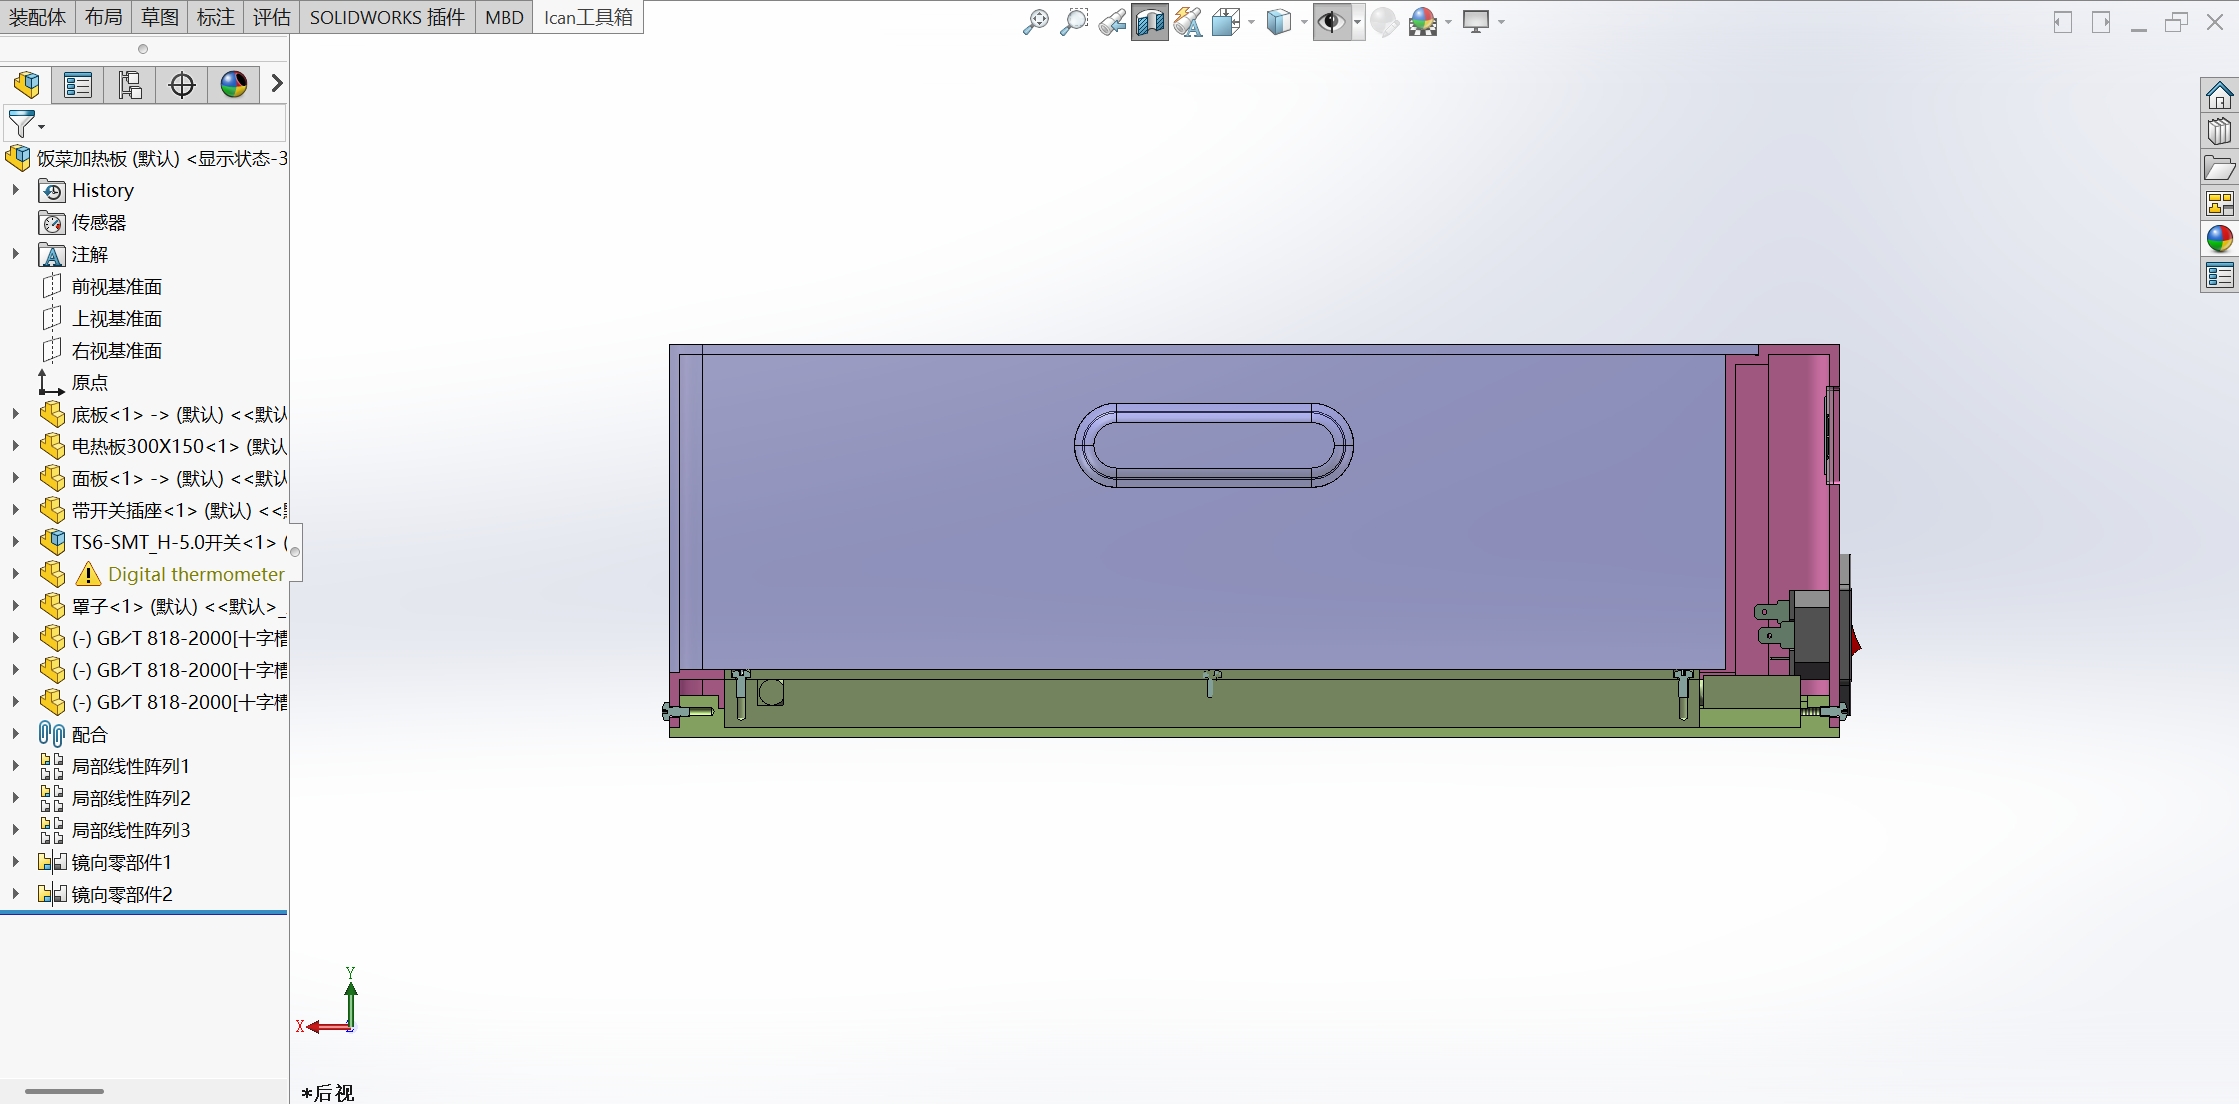Viewport: 2239px width, 1104px height.
Task: Click Zoom to Fit icon
Action: [x=1035, y=21]
